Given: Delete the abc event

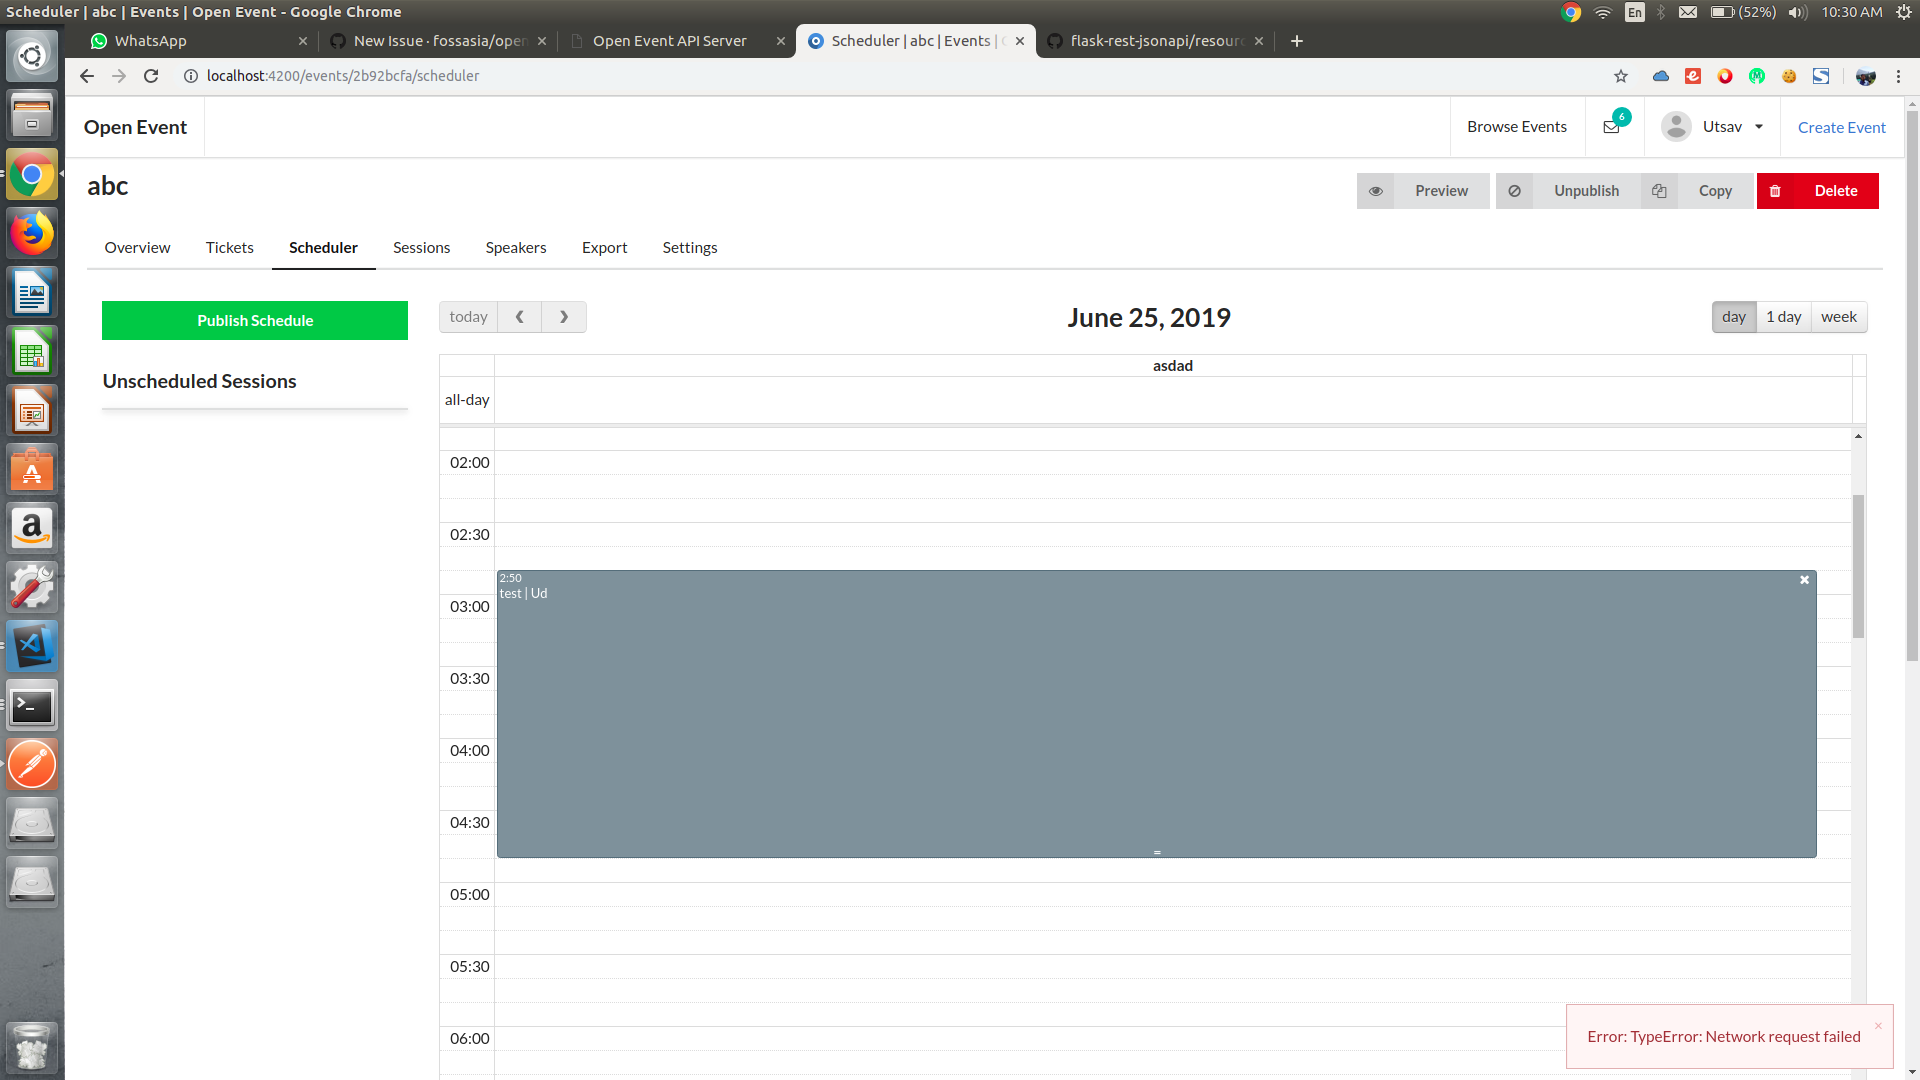Looking at the screenshot, I should pos(1818,191).
